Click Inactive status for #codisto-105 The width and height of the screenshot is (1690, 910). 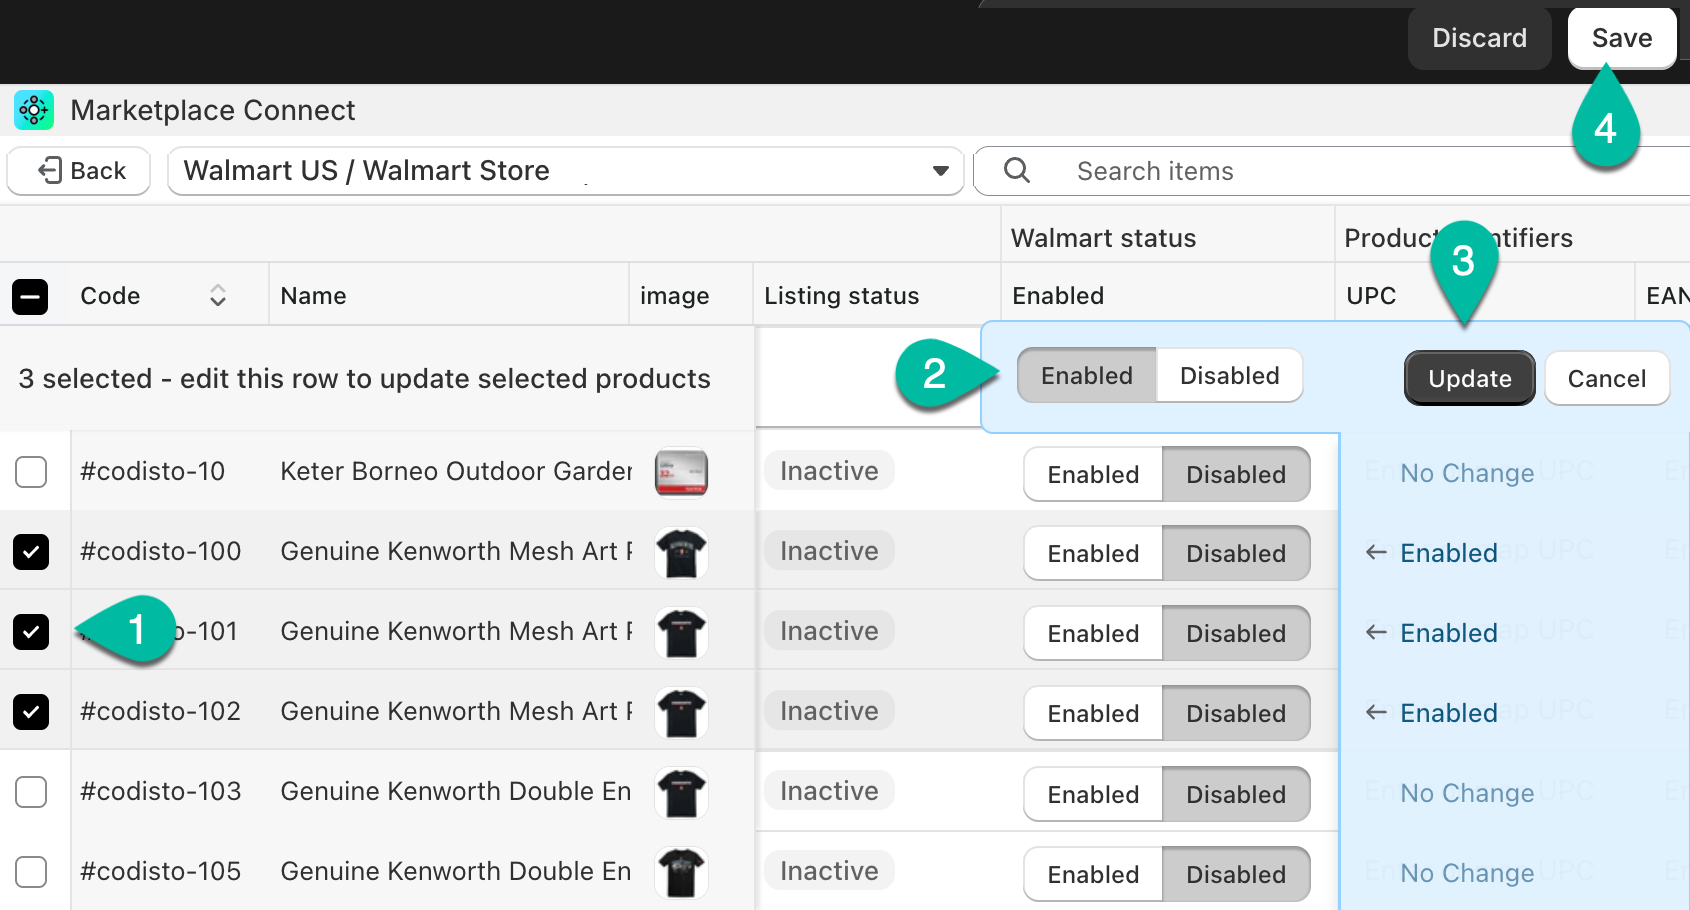pyautogui.click(x=829, y=871)
